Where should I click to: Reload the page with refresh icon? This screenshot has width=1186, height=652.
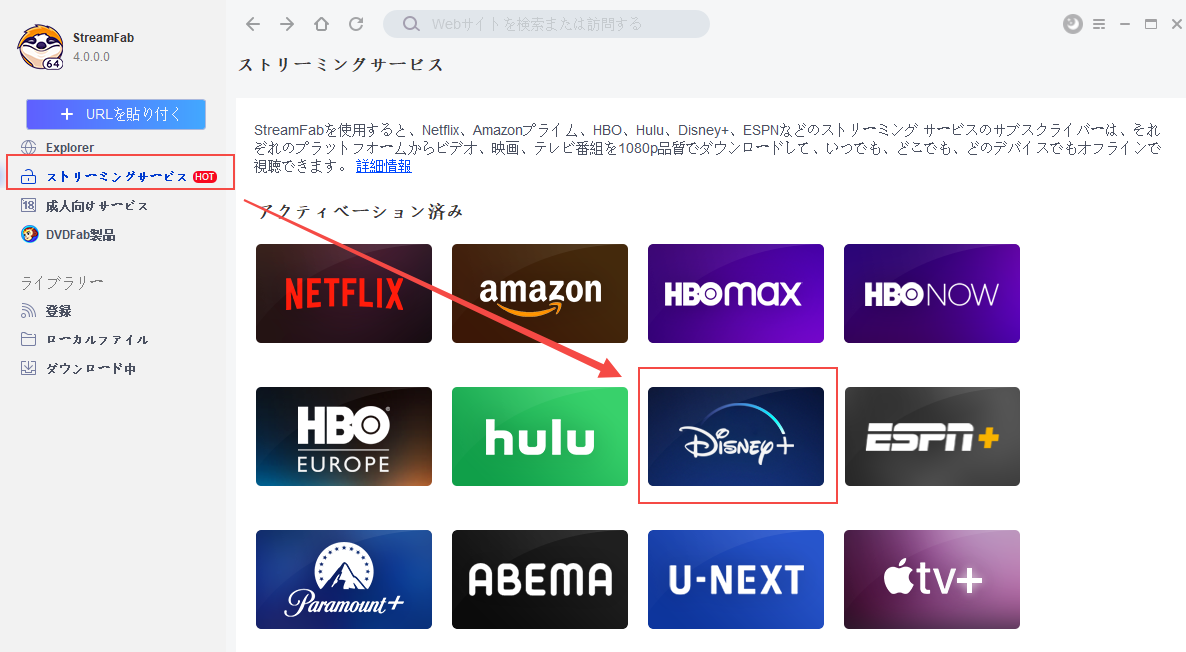click(x=356, y=24)
